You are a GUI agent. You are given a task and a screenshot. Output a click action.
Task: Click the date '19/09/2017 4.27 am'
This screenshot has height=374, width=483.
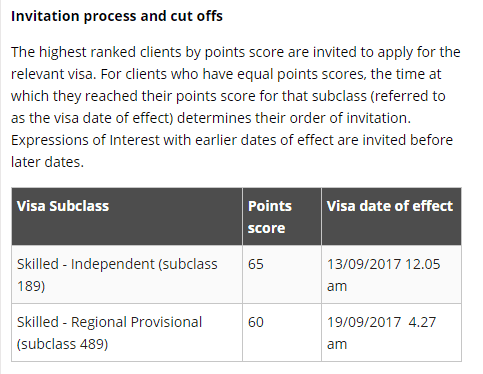click(x=381, y=333)
